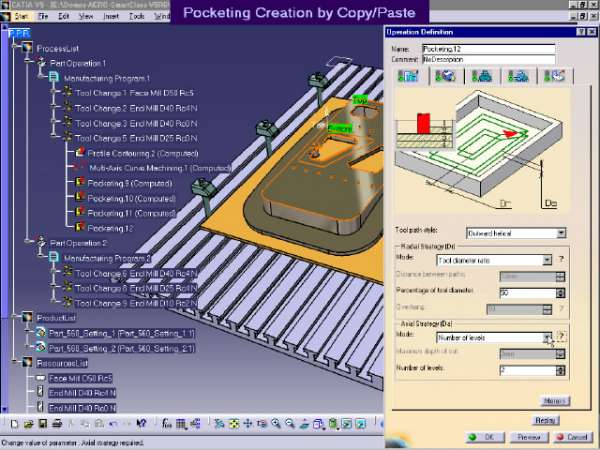Click the OK button
Image resolution: width=600 pixels, height=450 pixels.
(486, 437)
